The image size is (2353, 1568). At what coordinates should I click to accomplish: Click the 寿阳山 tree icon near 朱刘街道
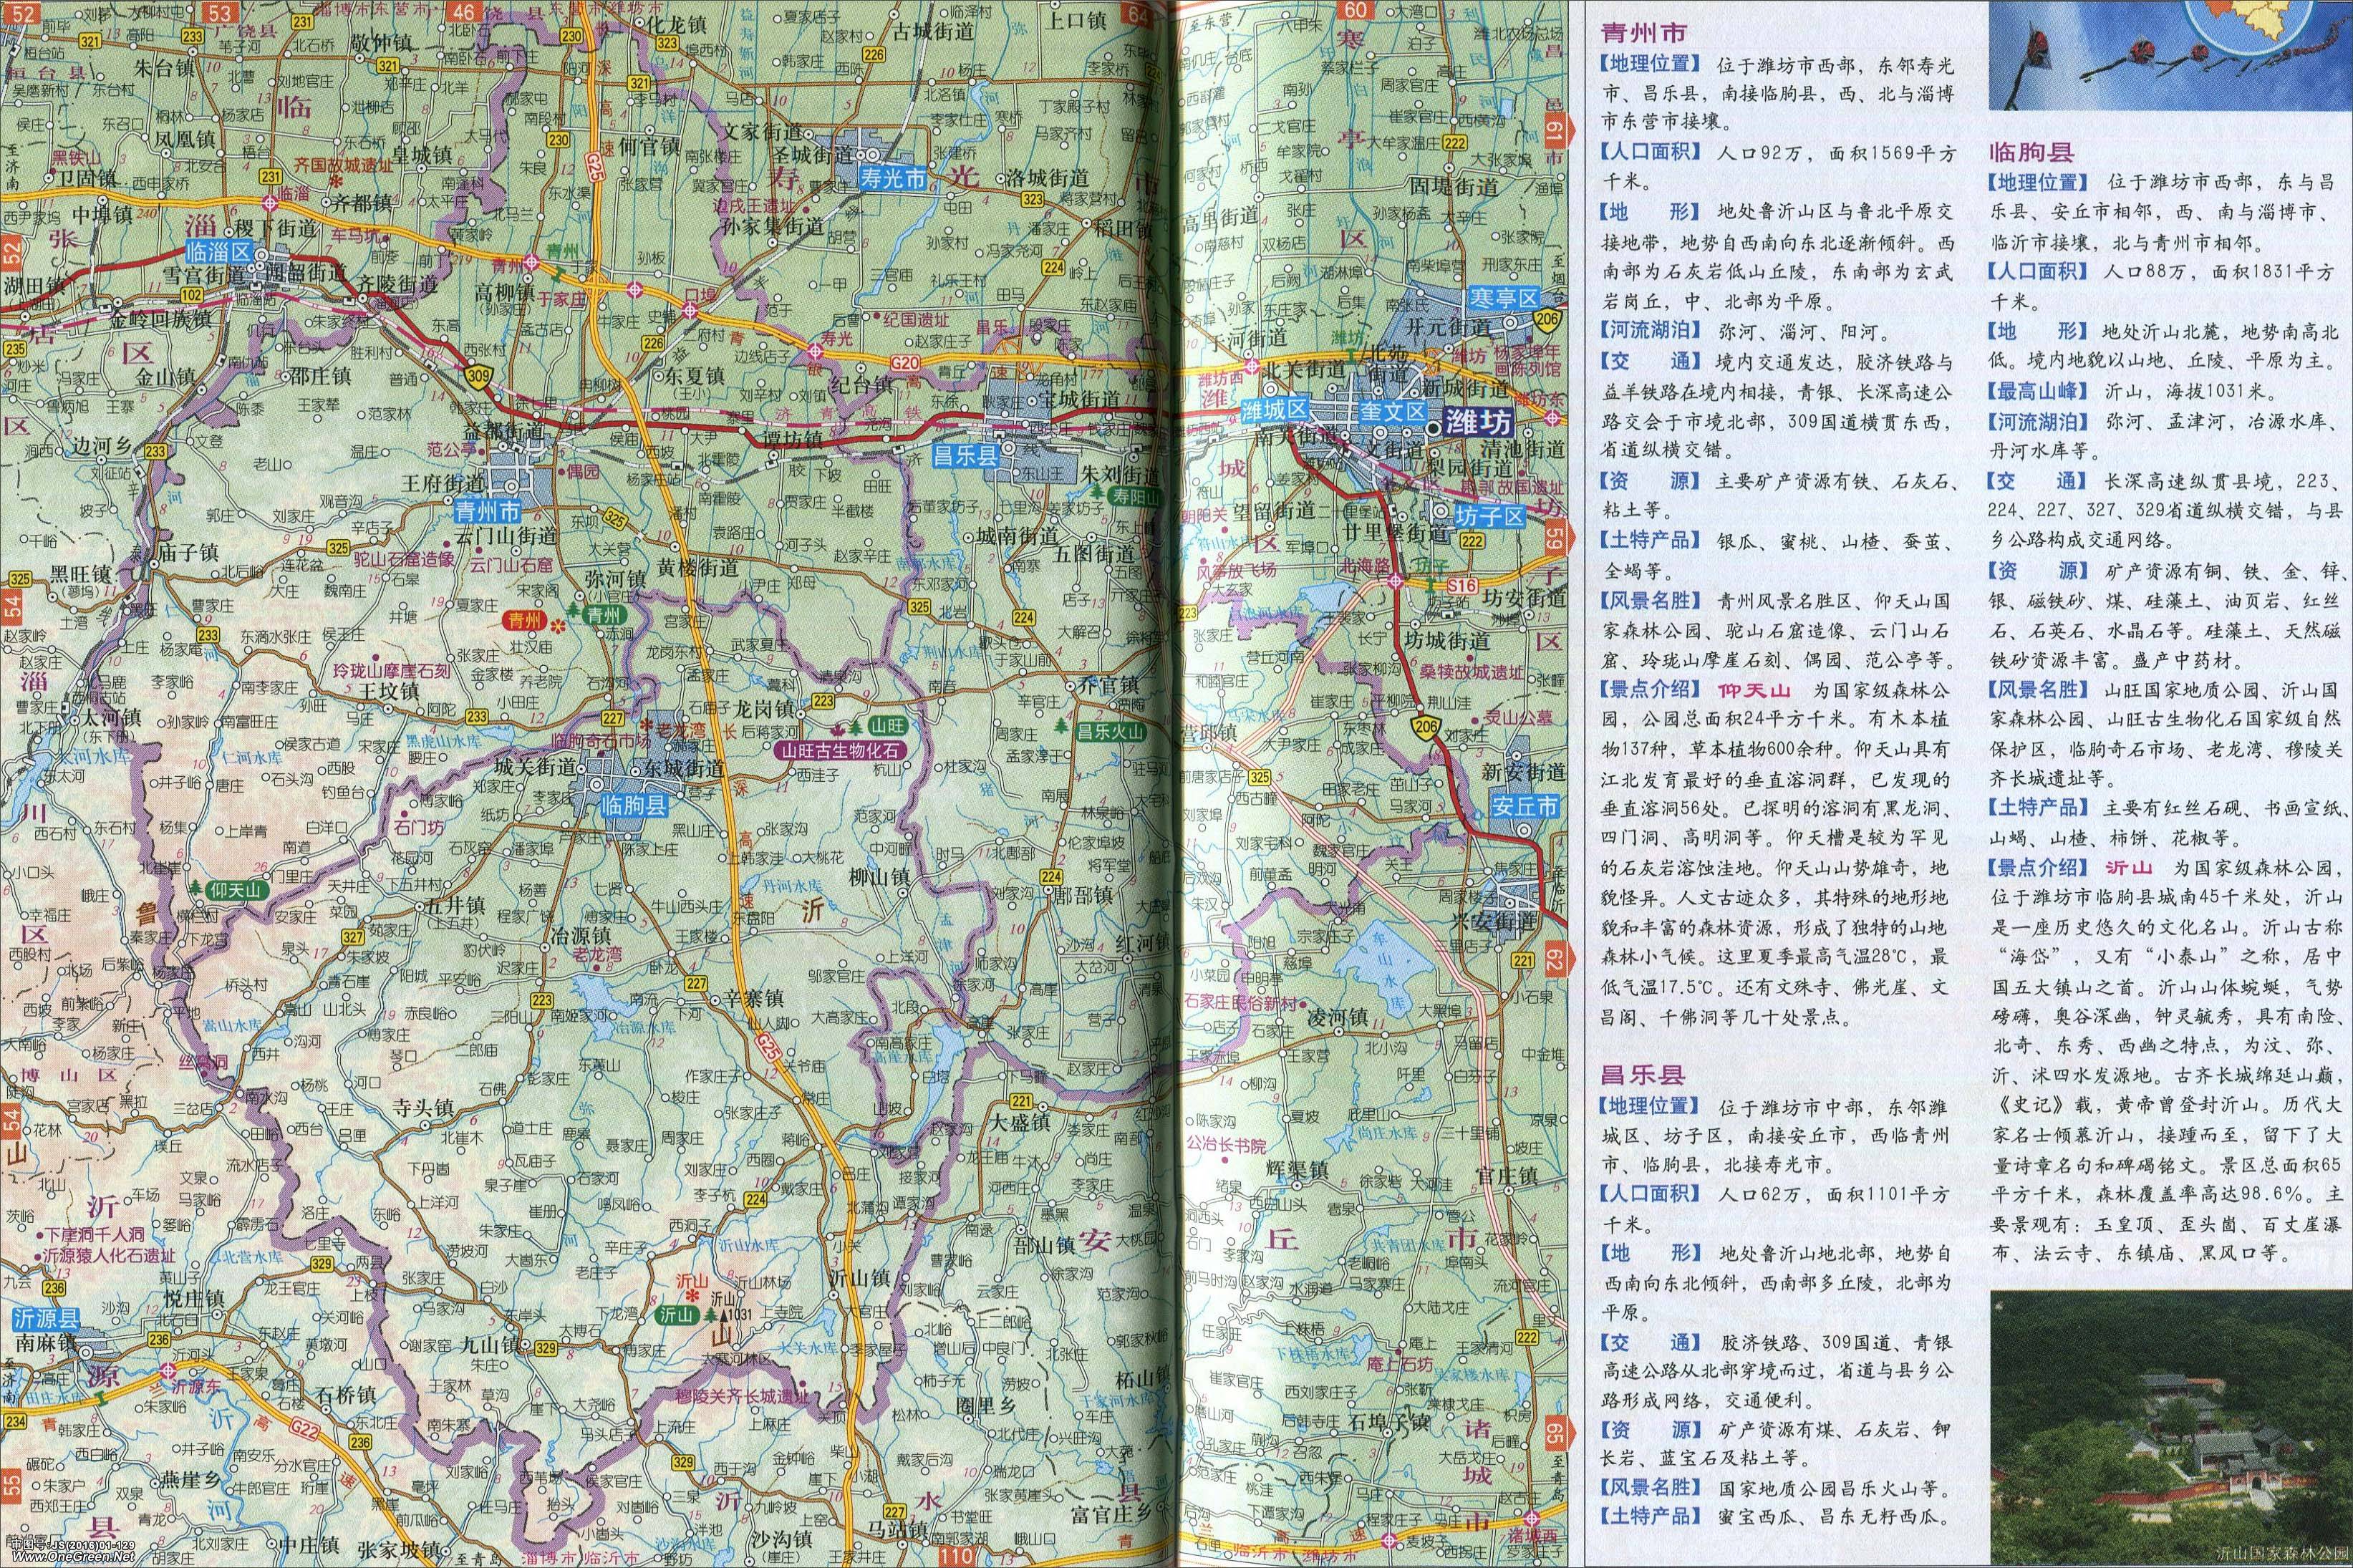(x=1096, y=493)
